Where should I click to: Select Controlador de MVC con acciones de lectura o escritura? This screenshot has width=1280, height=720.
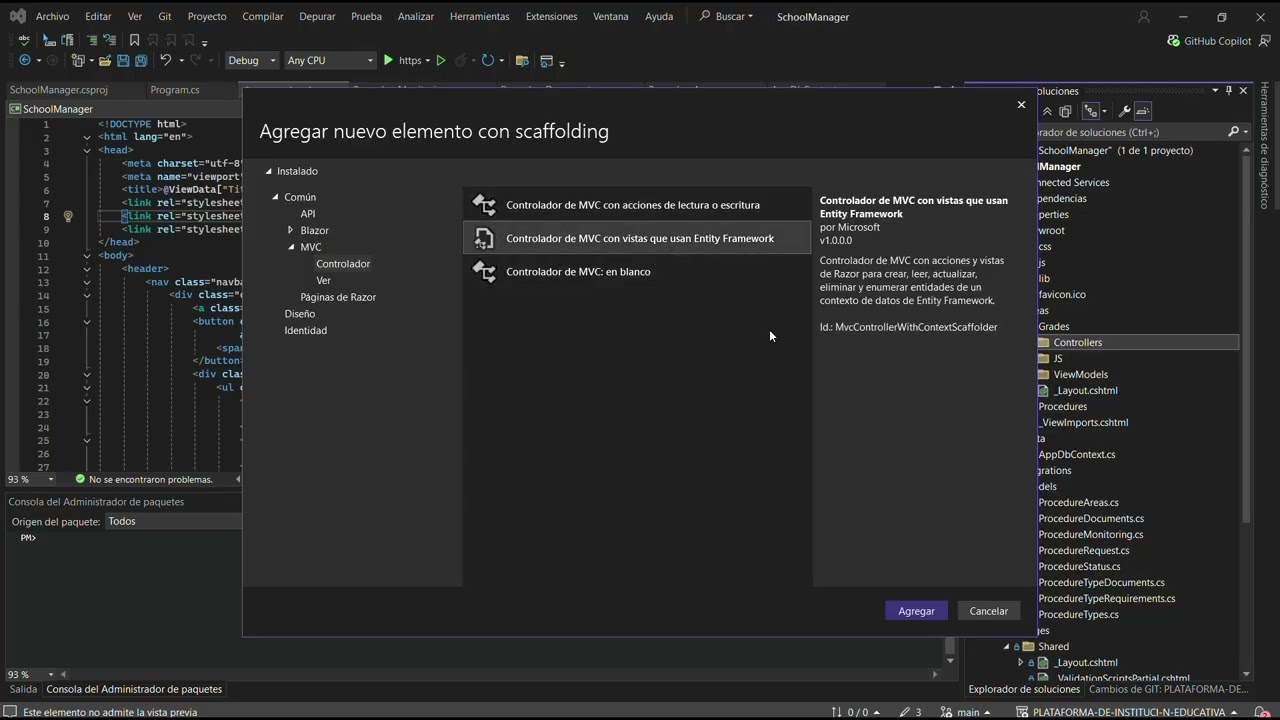[x=637, y=205]
